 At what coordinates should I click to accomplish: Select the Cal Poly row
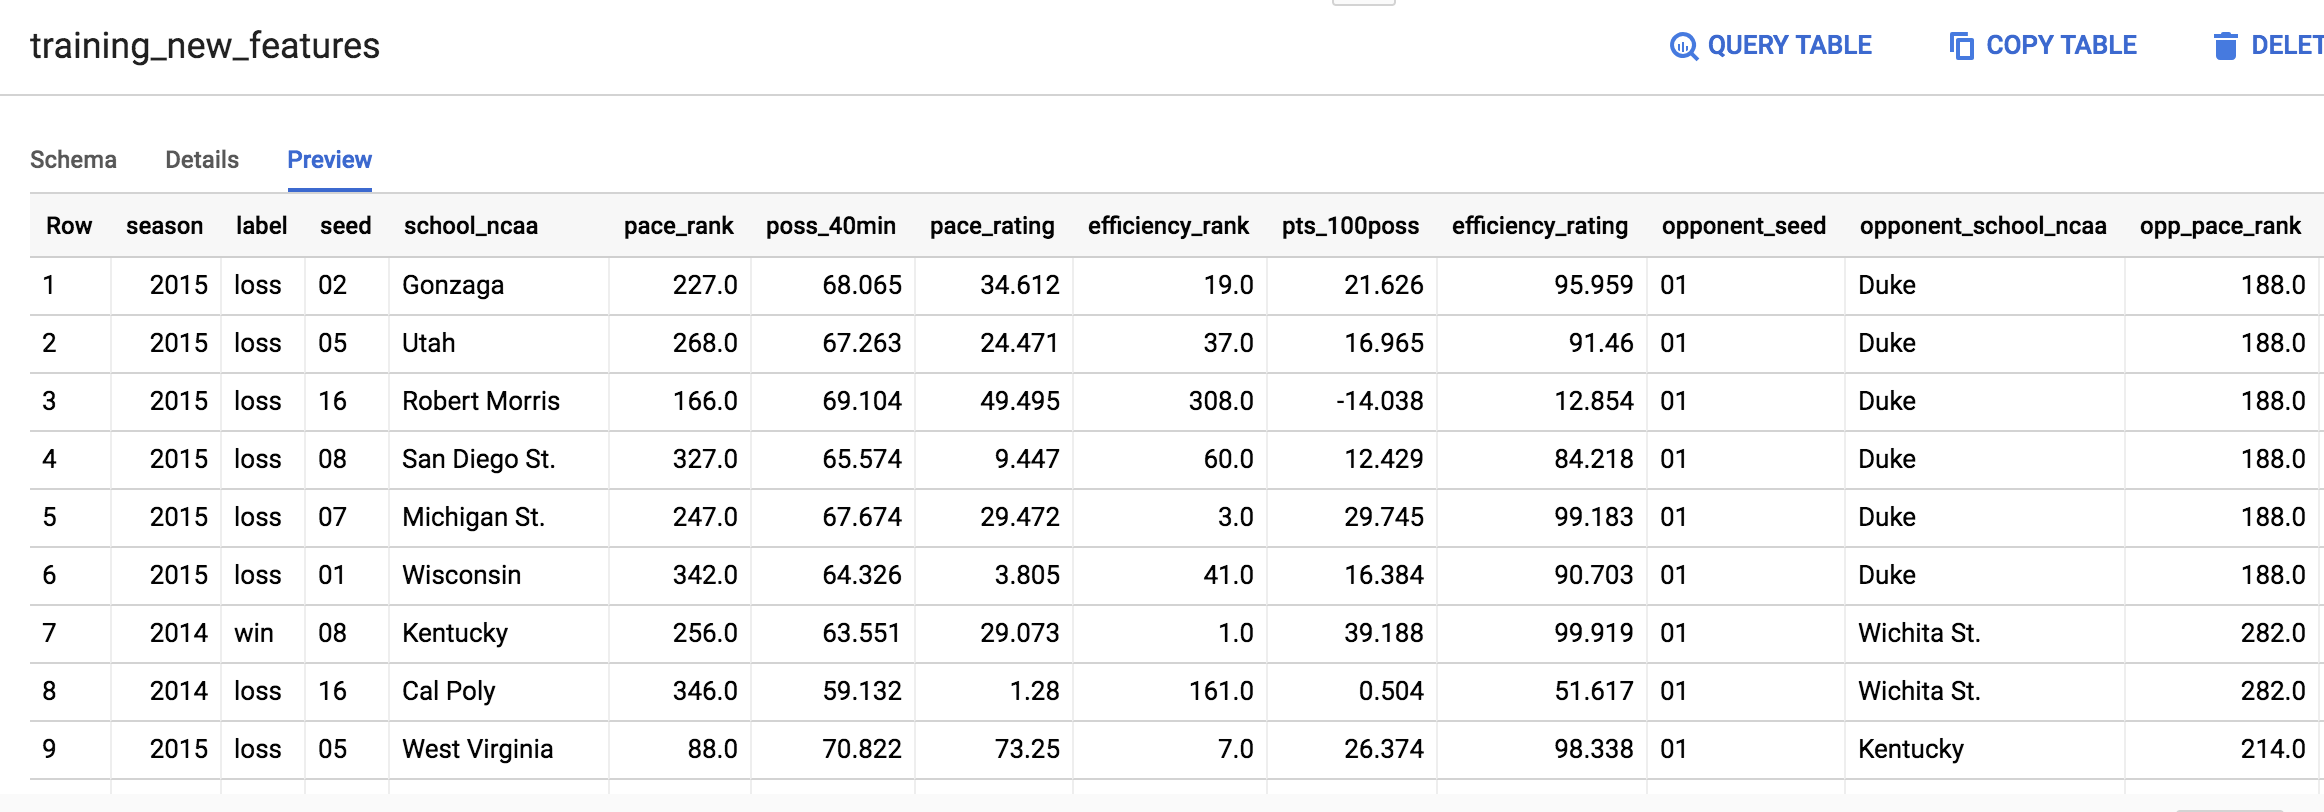[x=447, y=691]
